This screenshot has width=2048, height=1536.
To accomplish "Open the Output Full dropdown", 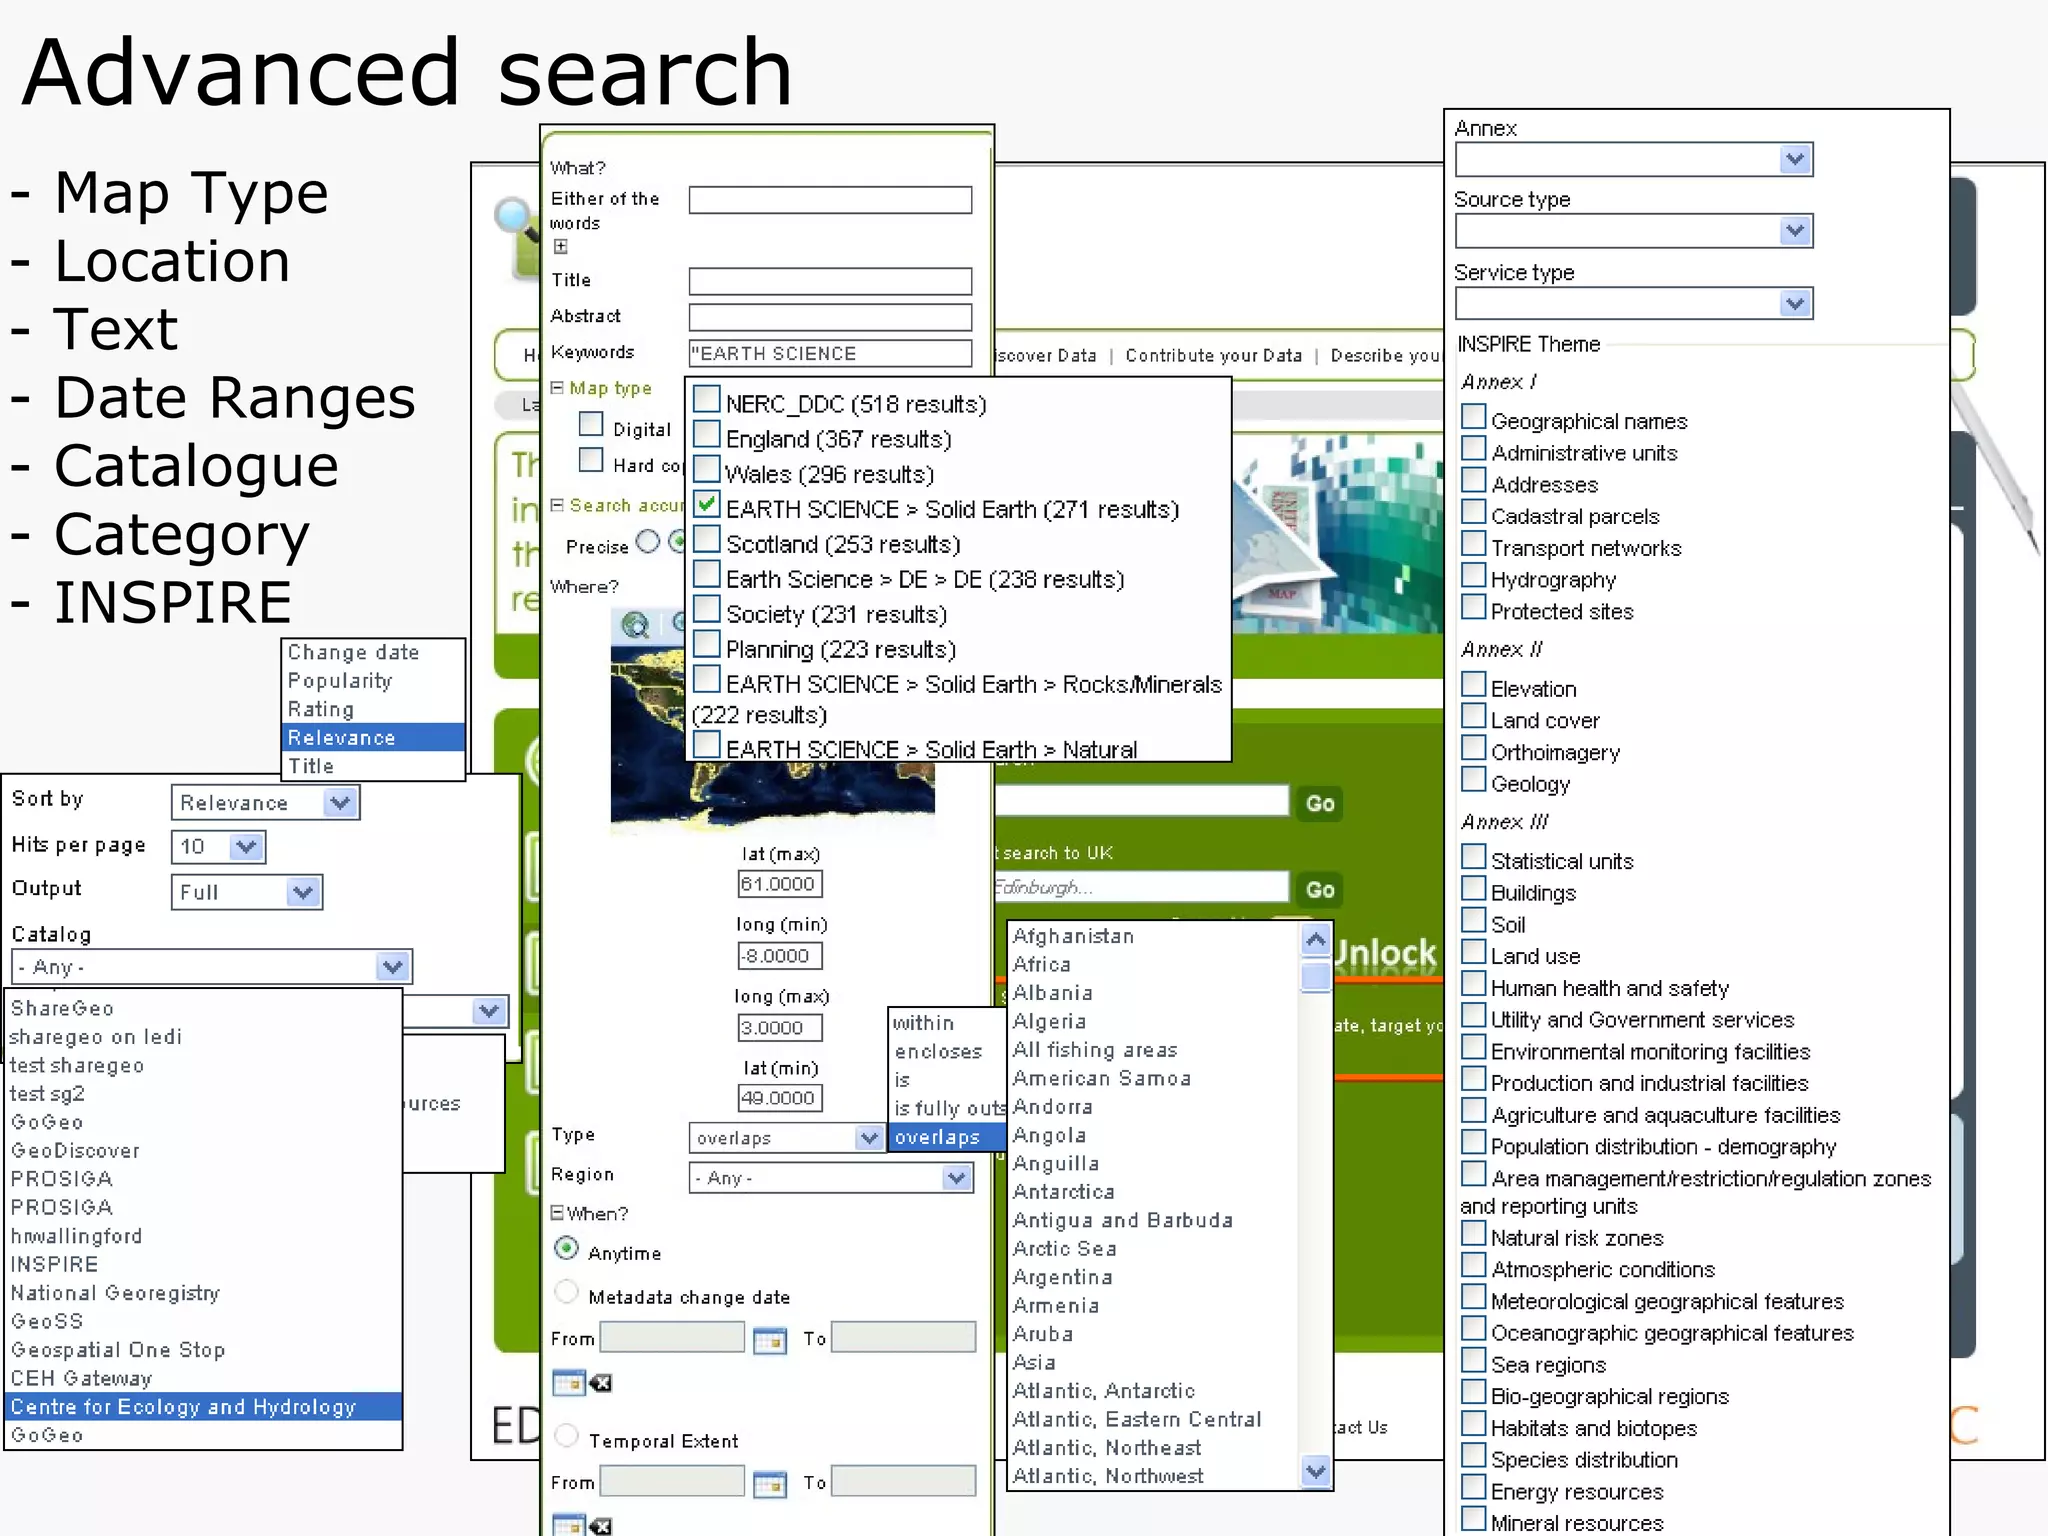I will click(247, 893).
